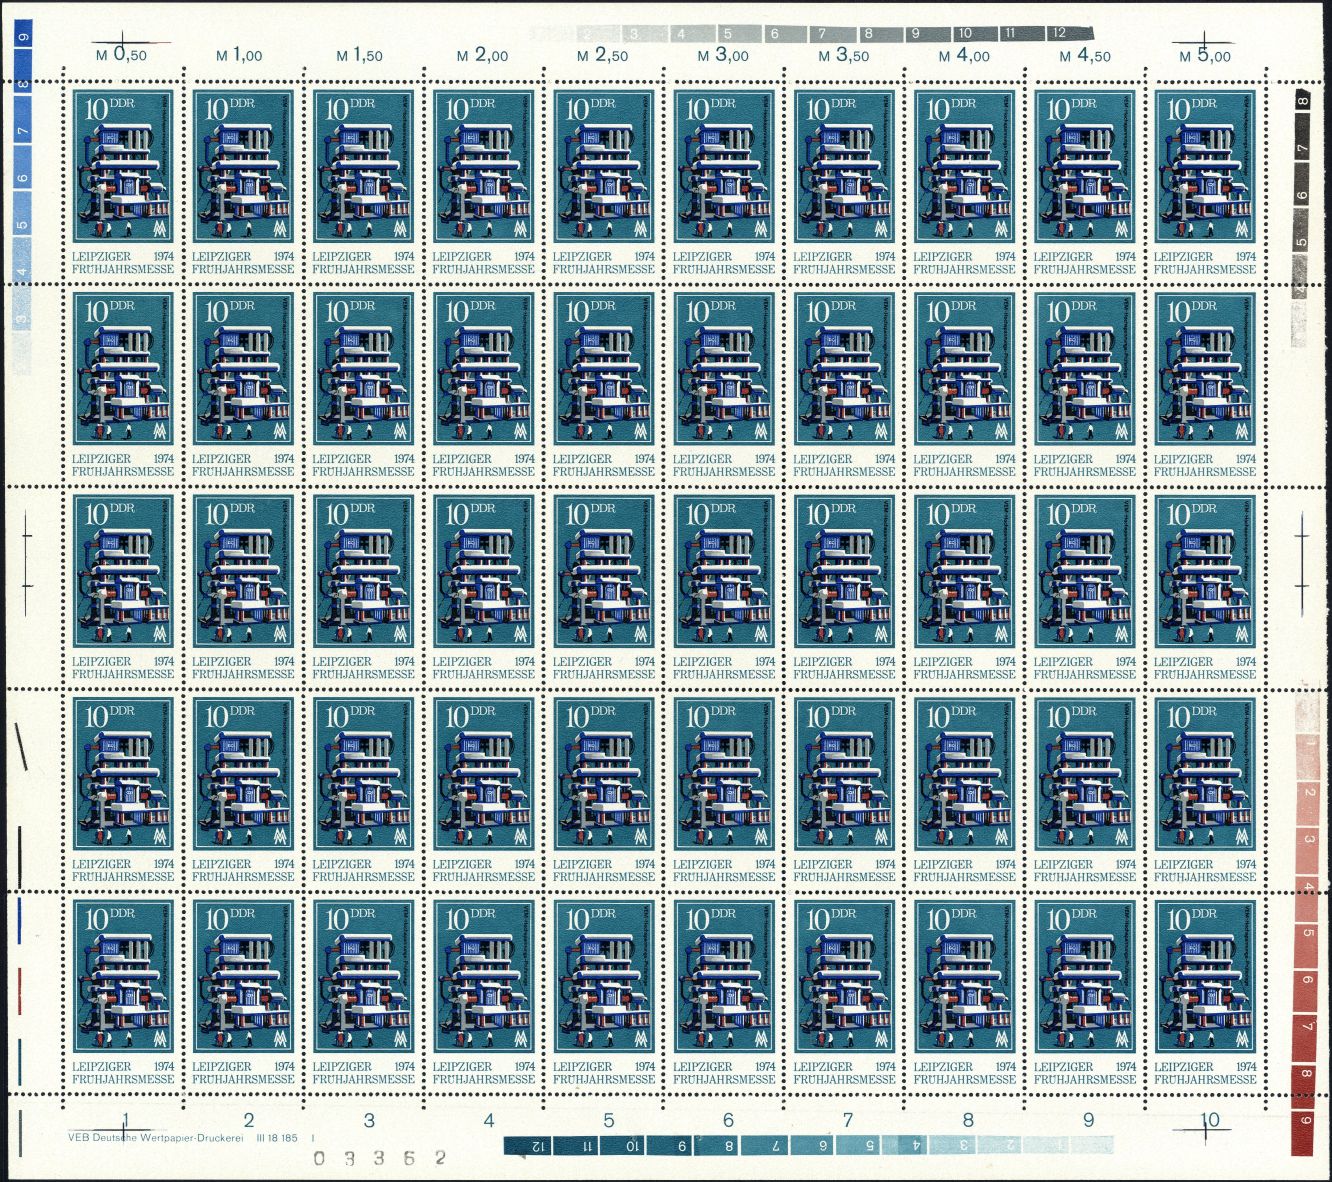Select the 'M 3,50' margin value
Viewport: 1332px width, 1182px height.
coord(844,56)
